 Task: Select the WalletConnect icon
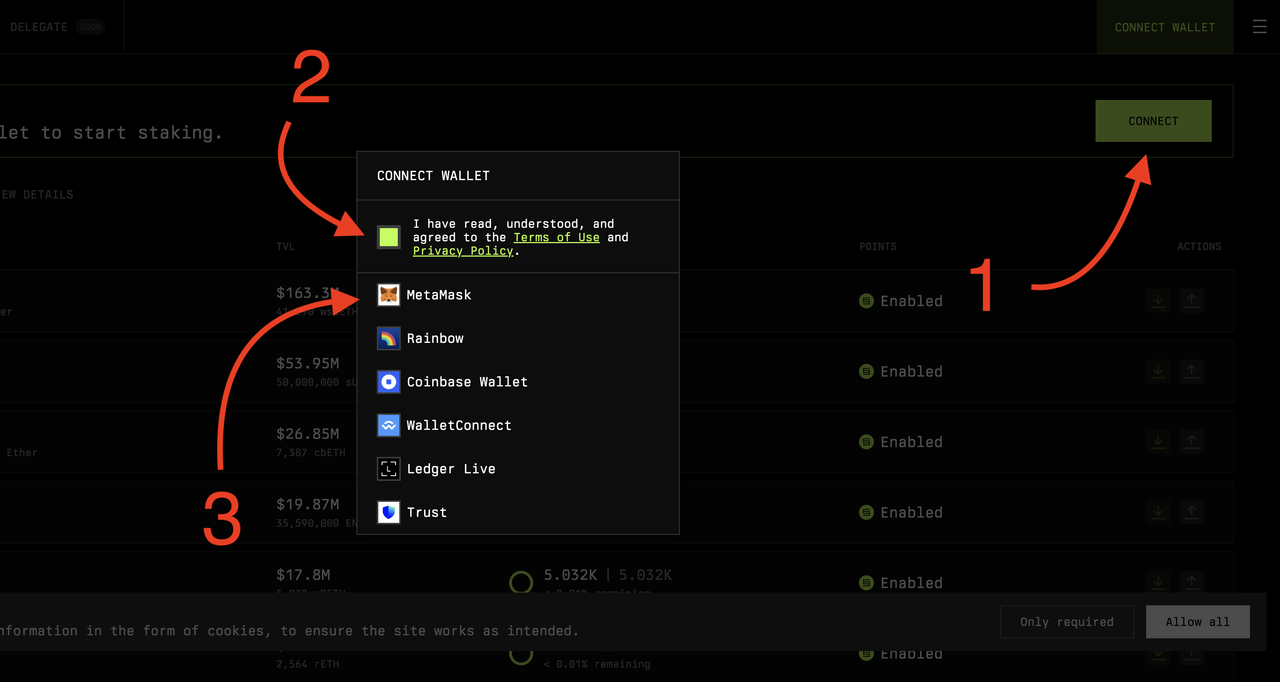point(389,425)
